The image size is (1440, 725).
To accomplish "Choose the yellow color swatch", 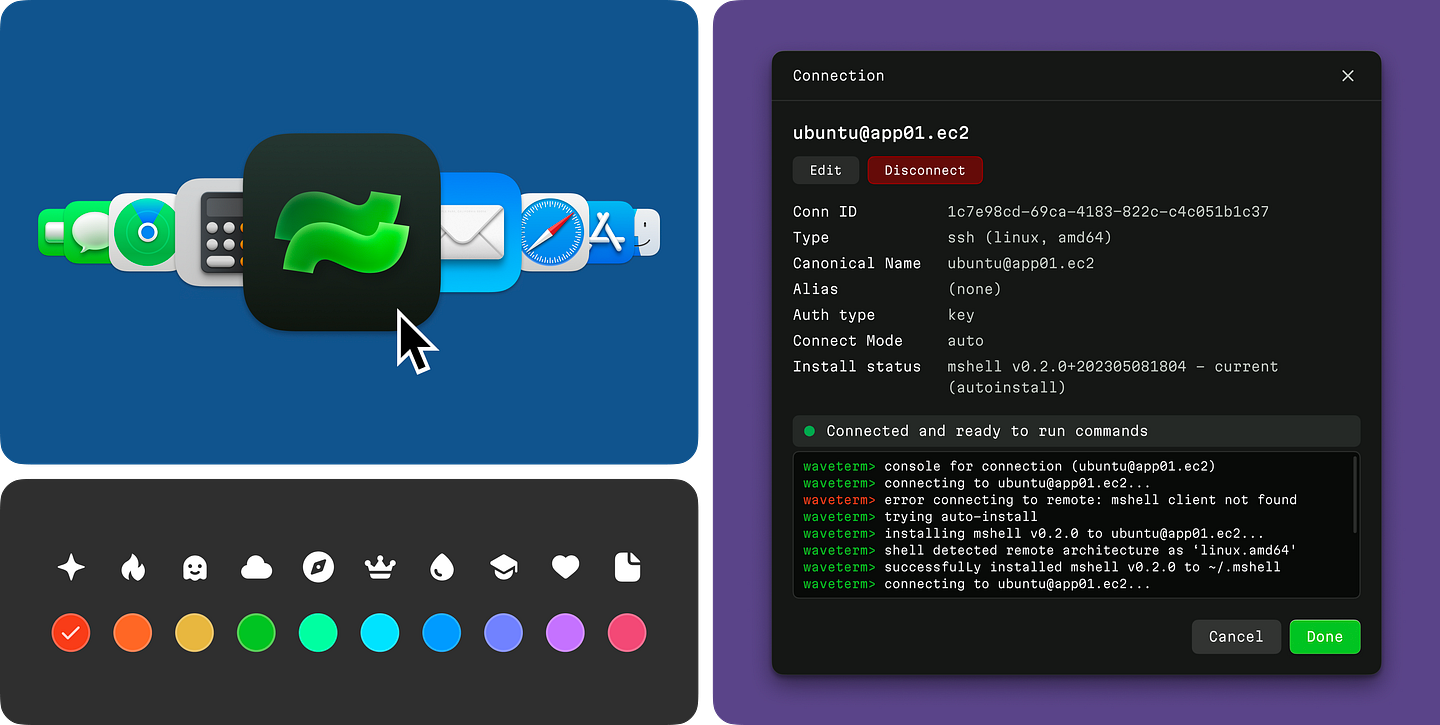I will [195, 633].
